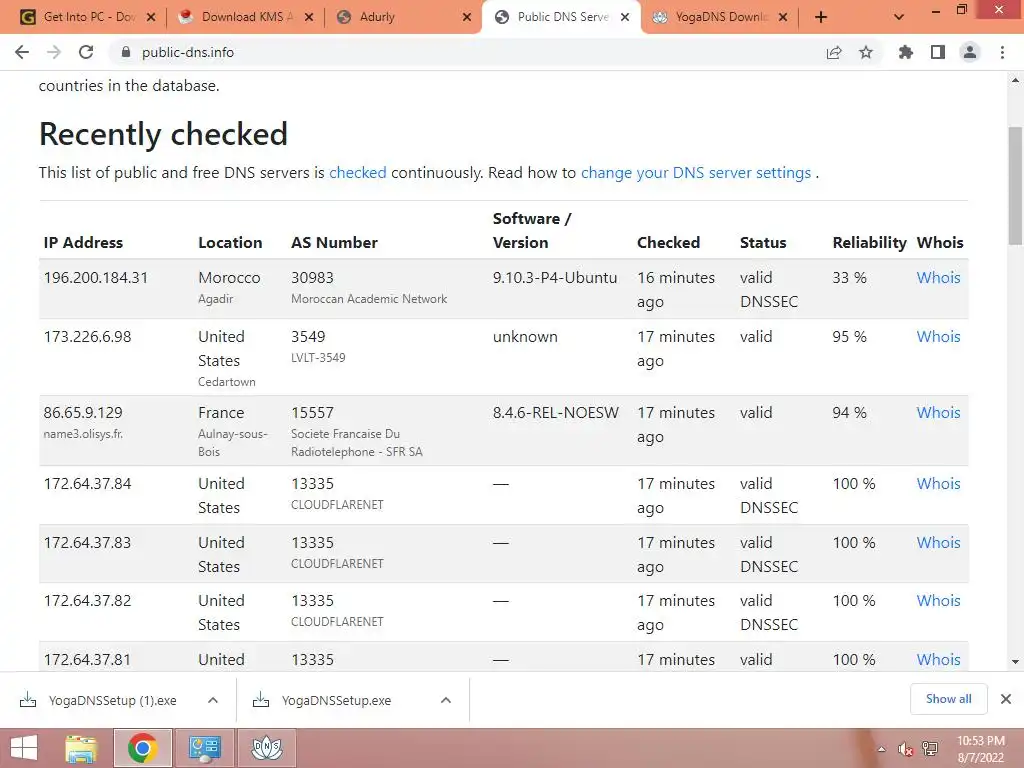View site security lock icon
Screen dimensions: 1024x768
(126, 52)
